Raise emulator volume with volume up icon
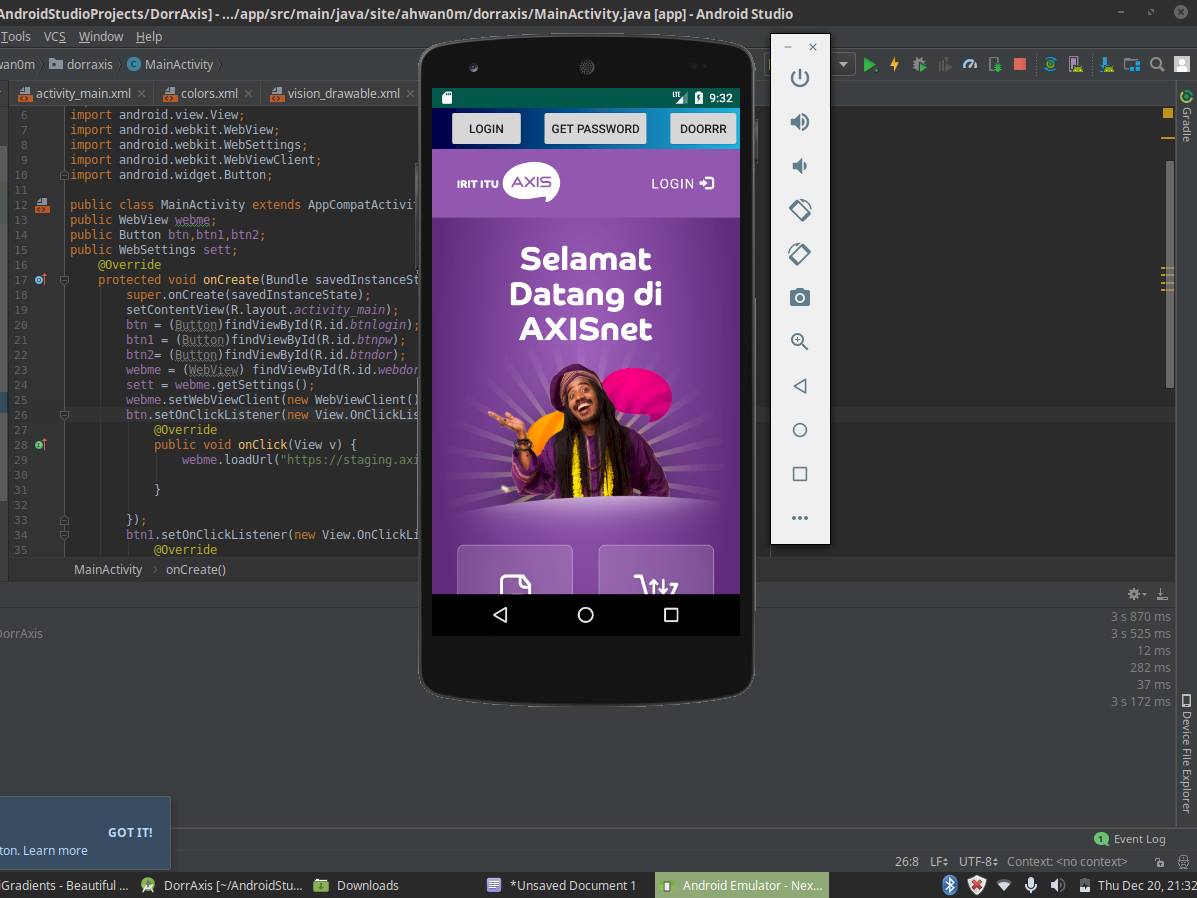1197x898 pixels. 799,122
